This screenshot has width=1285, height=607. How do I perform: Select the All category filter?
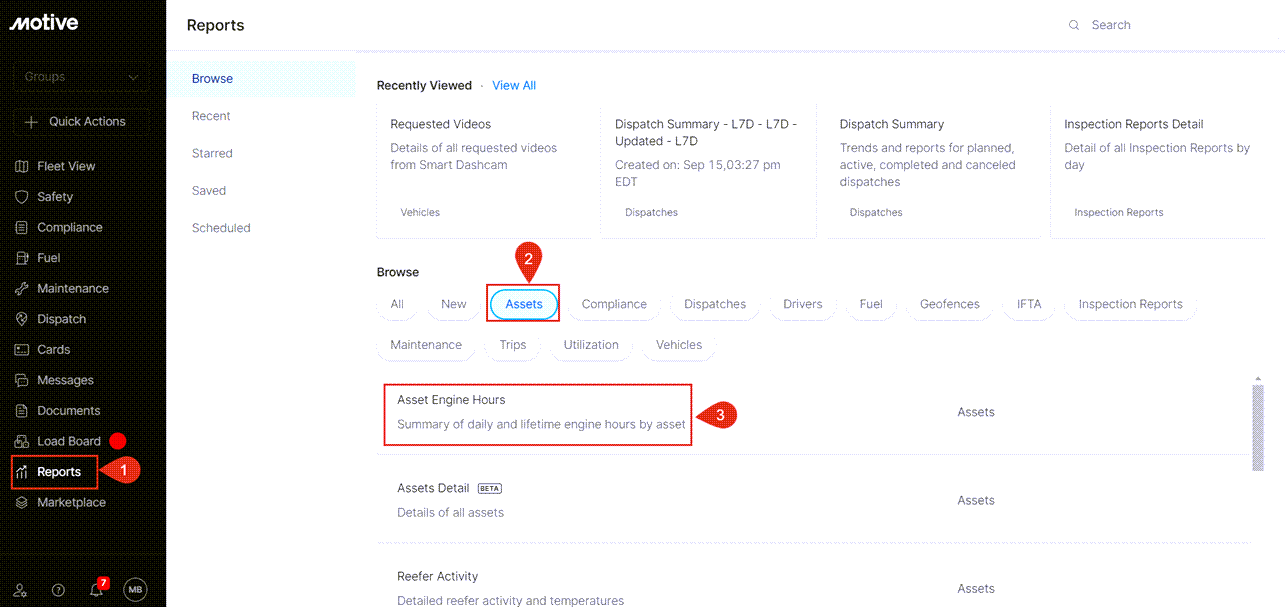[x=397, y=304]
